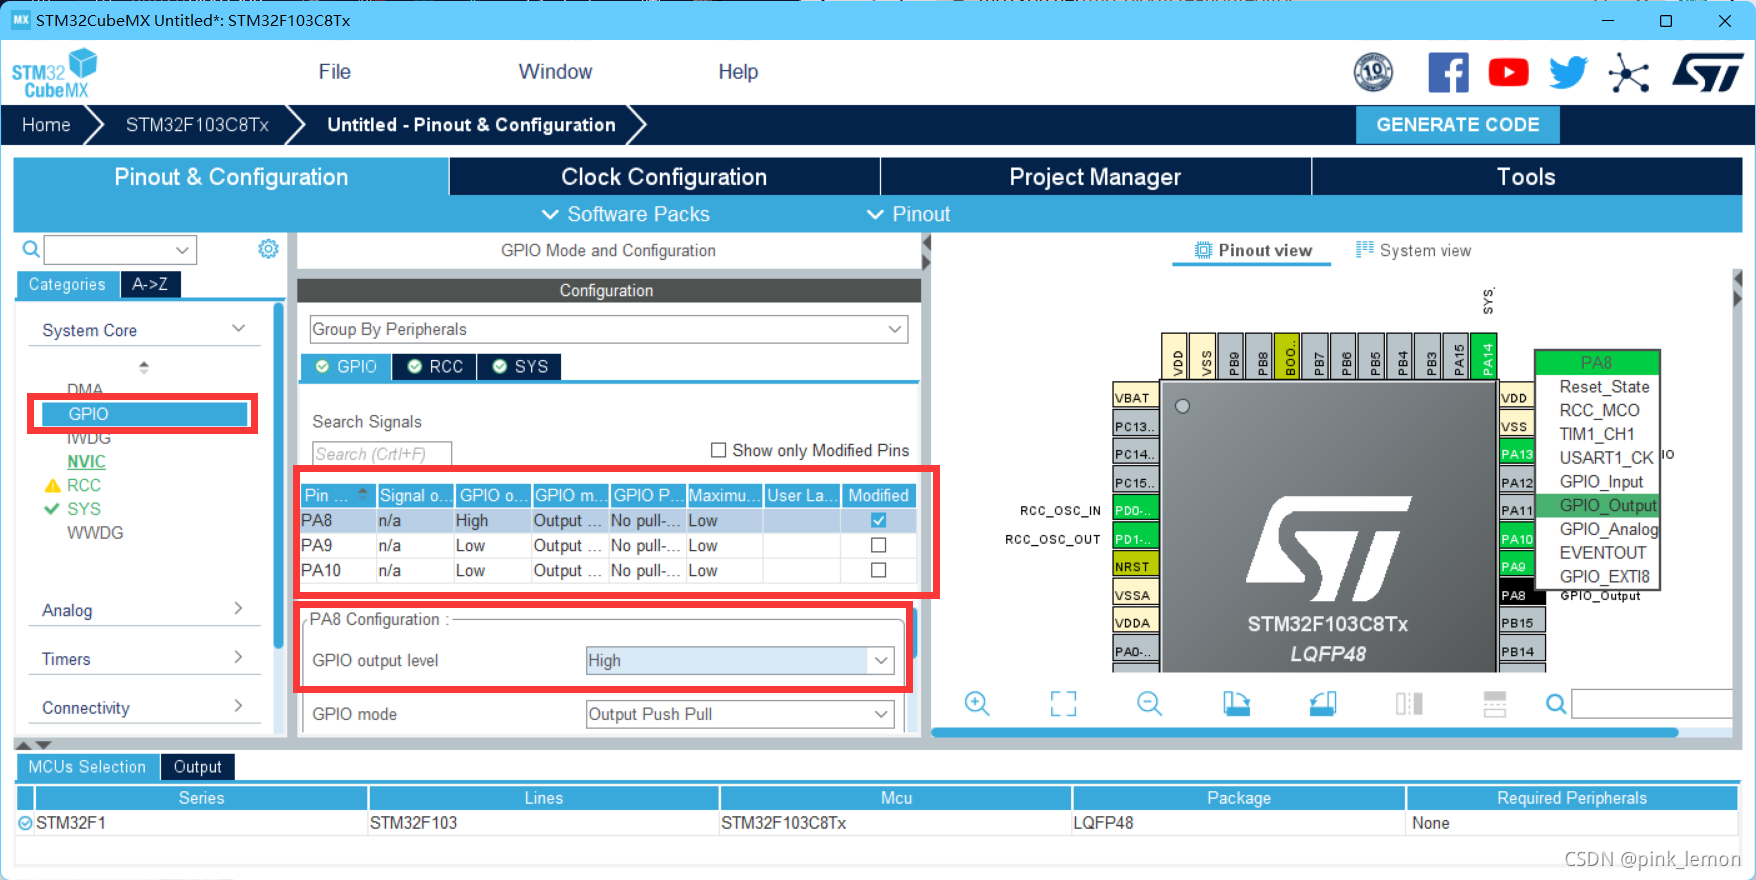Open the Facebook icon link
This screenshot has width=1756, height=880.
(1448, 72)
